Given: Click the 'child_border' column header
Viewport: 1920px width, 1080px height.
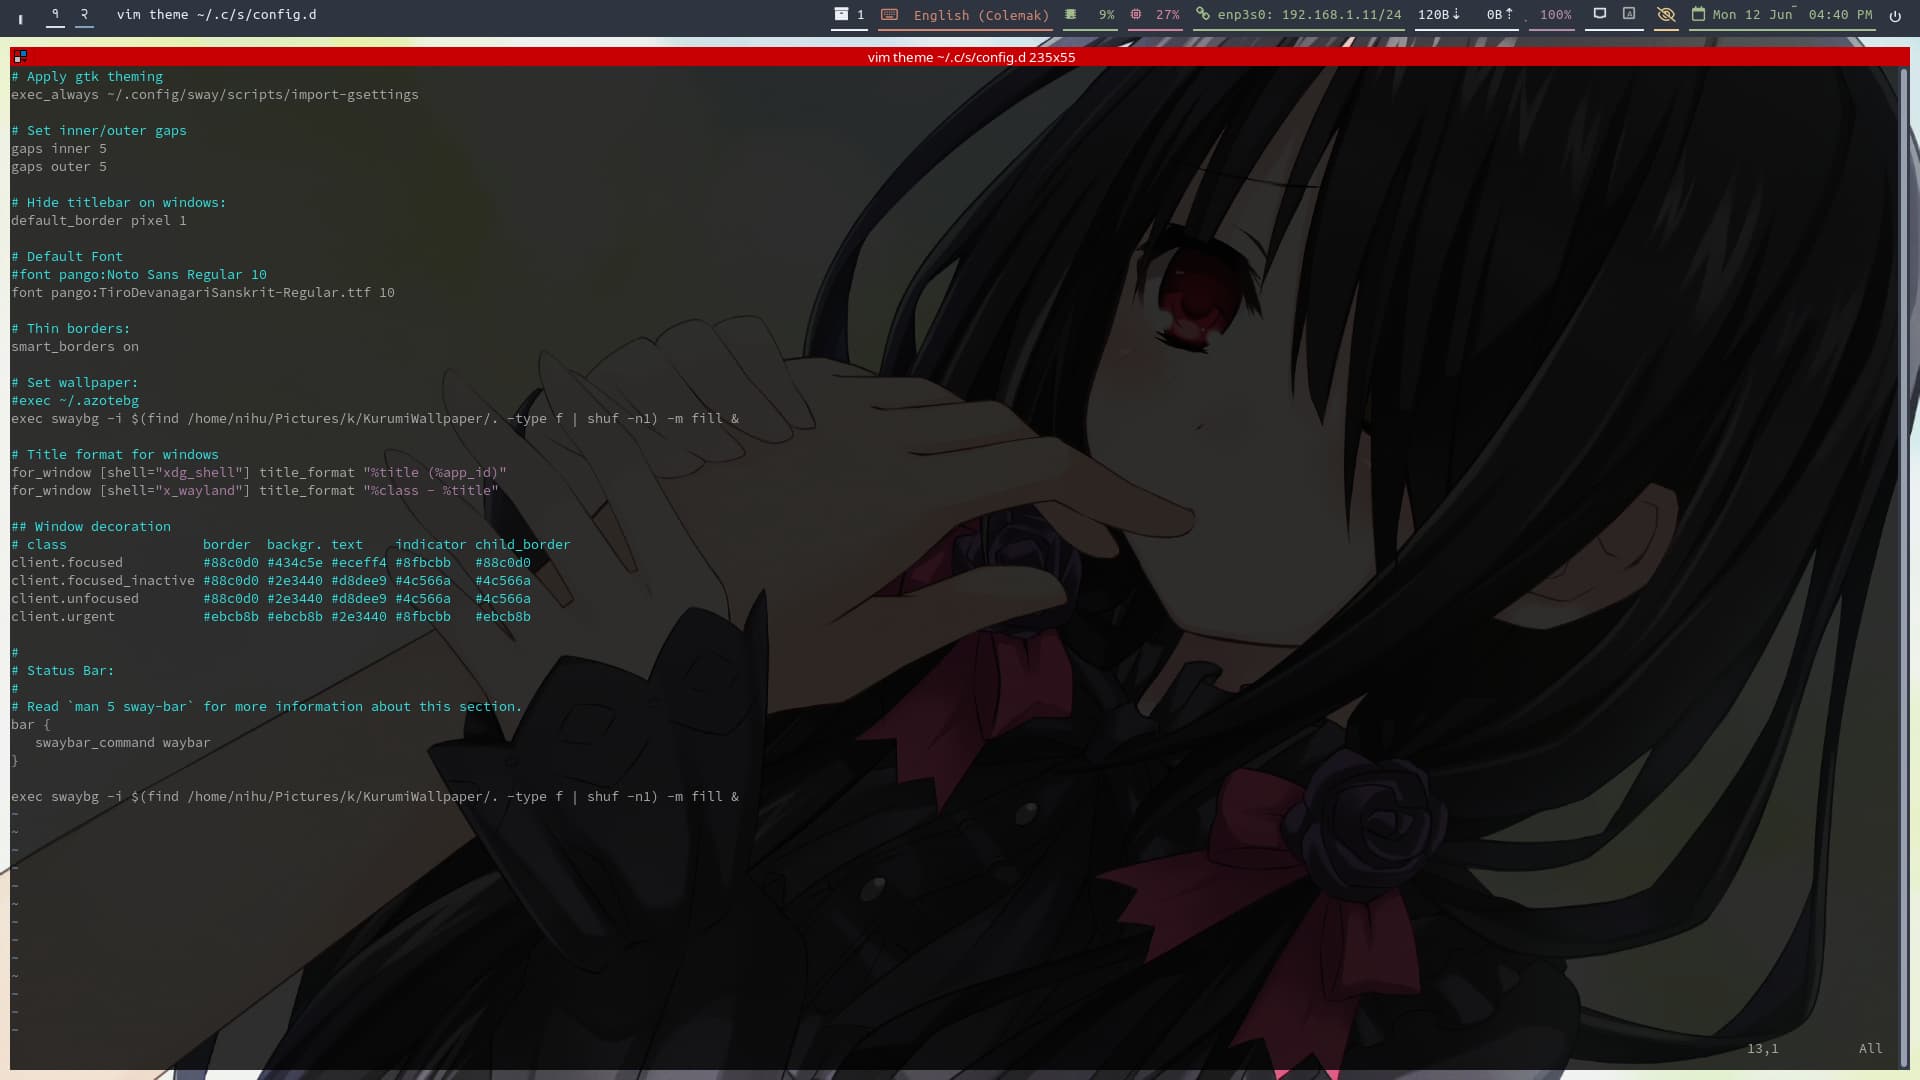Looking at the screenshot, I should [x=523, y=545].
